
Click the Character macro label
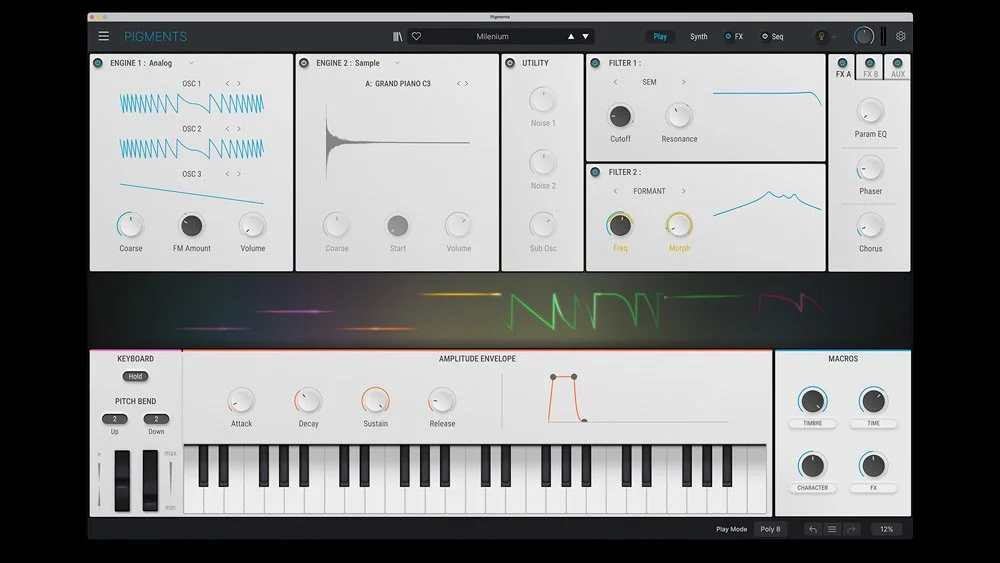(812, 488)
